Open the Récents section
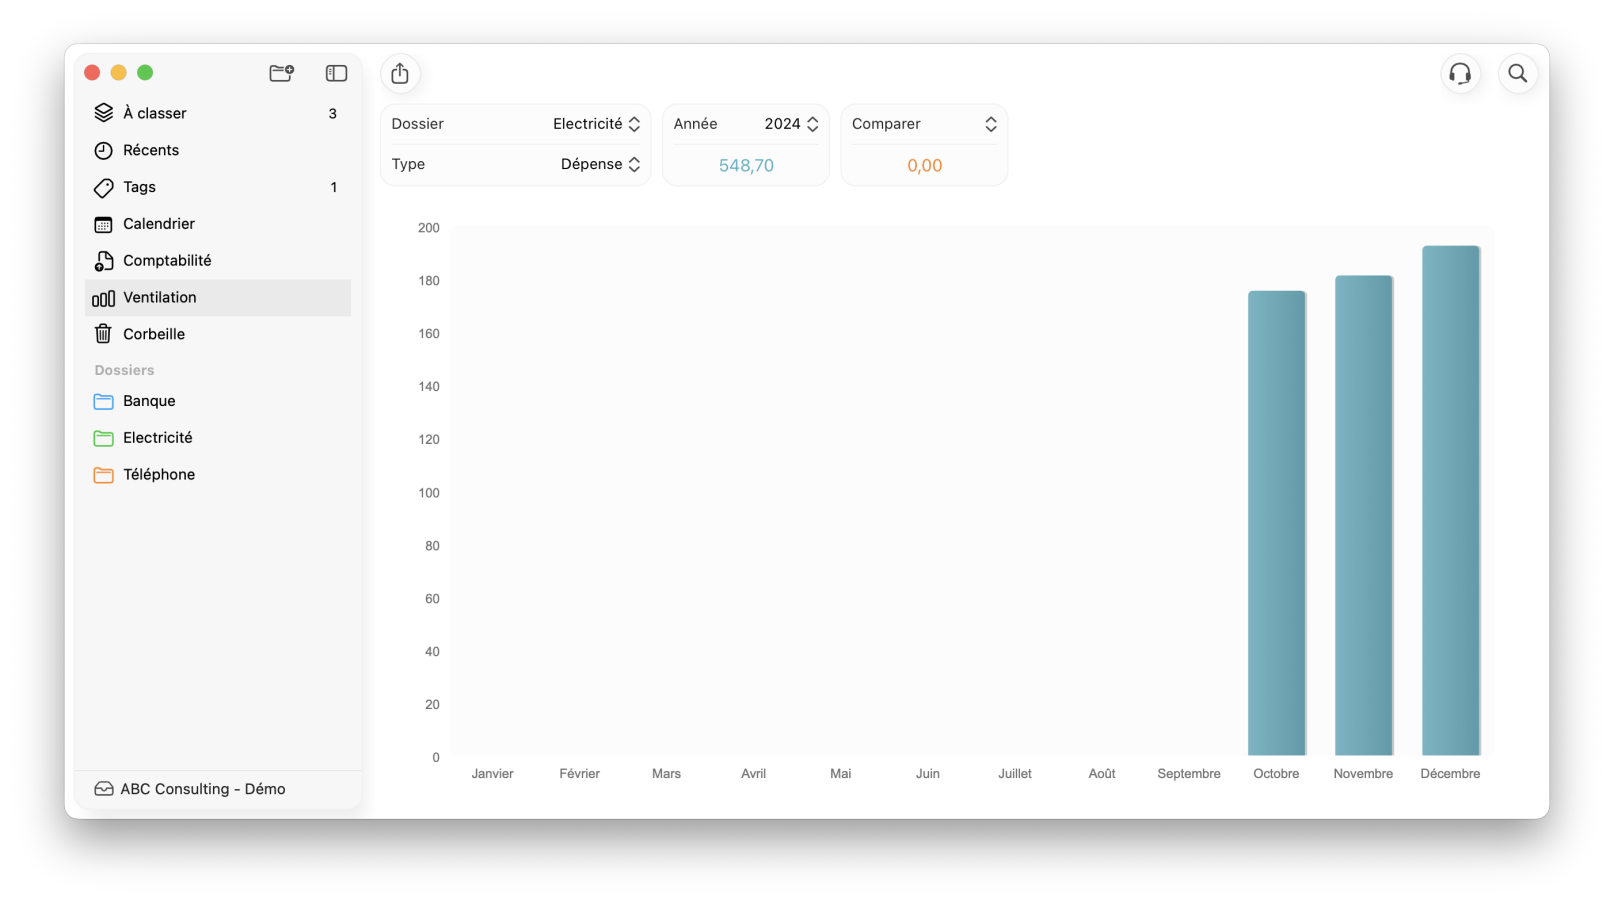 click(151, 150)
